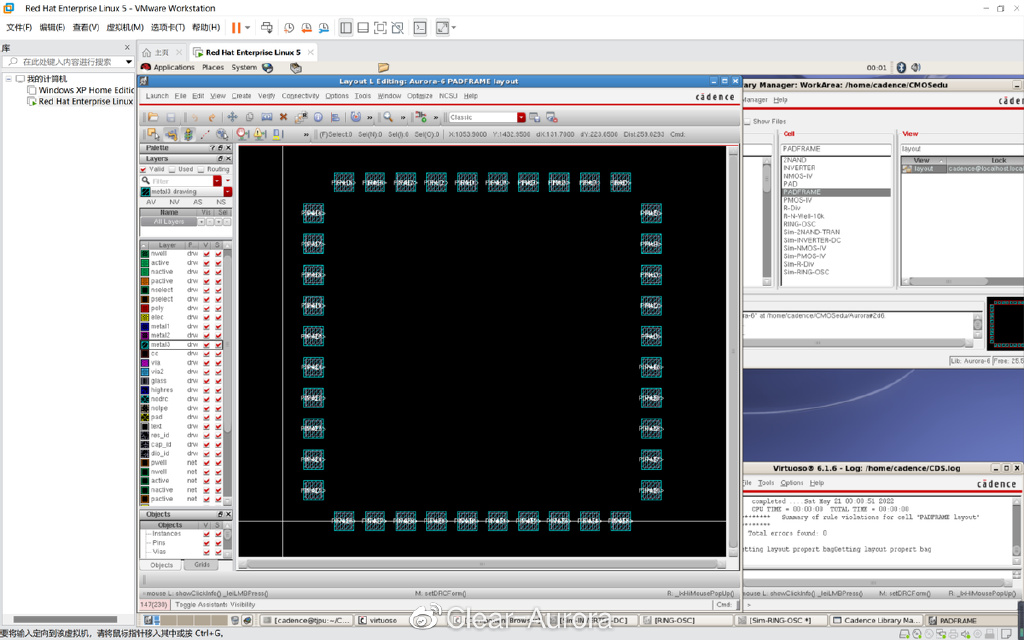Screen dimensions: 1024x640
Task: Open the Connectivity menu in Virtuoso
Action: click(x=300, y=96)
